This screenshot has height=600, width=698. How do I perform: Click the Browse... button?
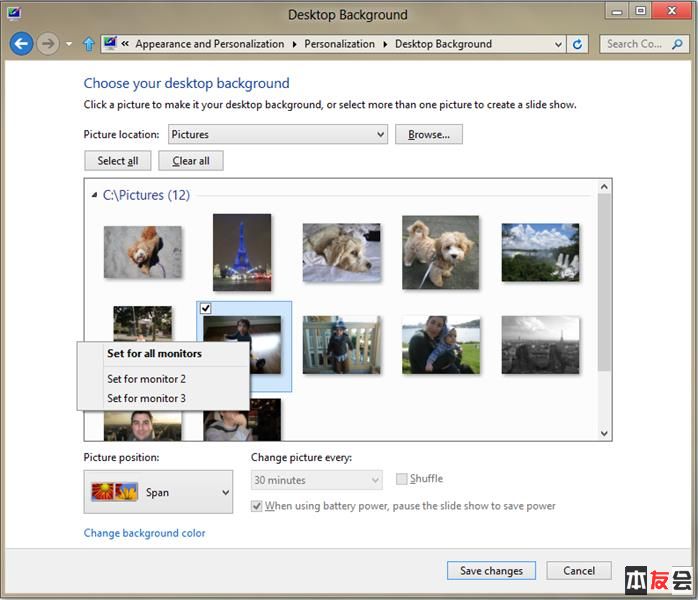click(x=429, y=134)
